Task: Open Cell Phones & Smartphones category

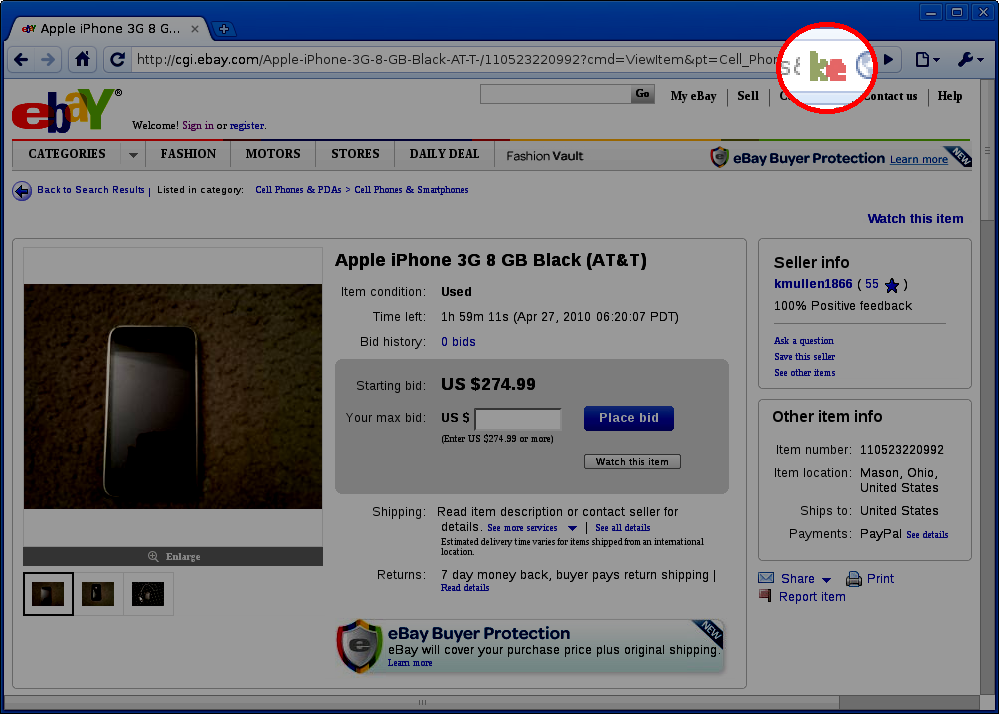Action: point(411,190)
